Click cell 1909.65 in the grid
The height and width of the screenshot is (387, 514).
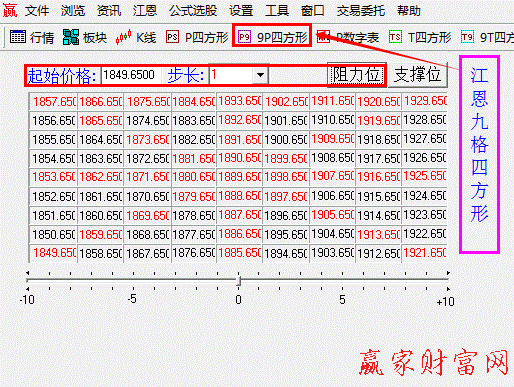point(332,140)
